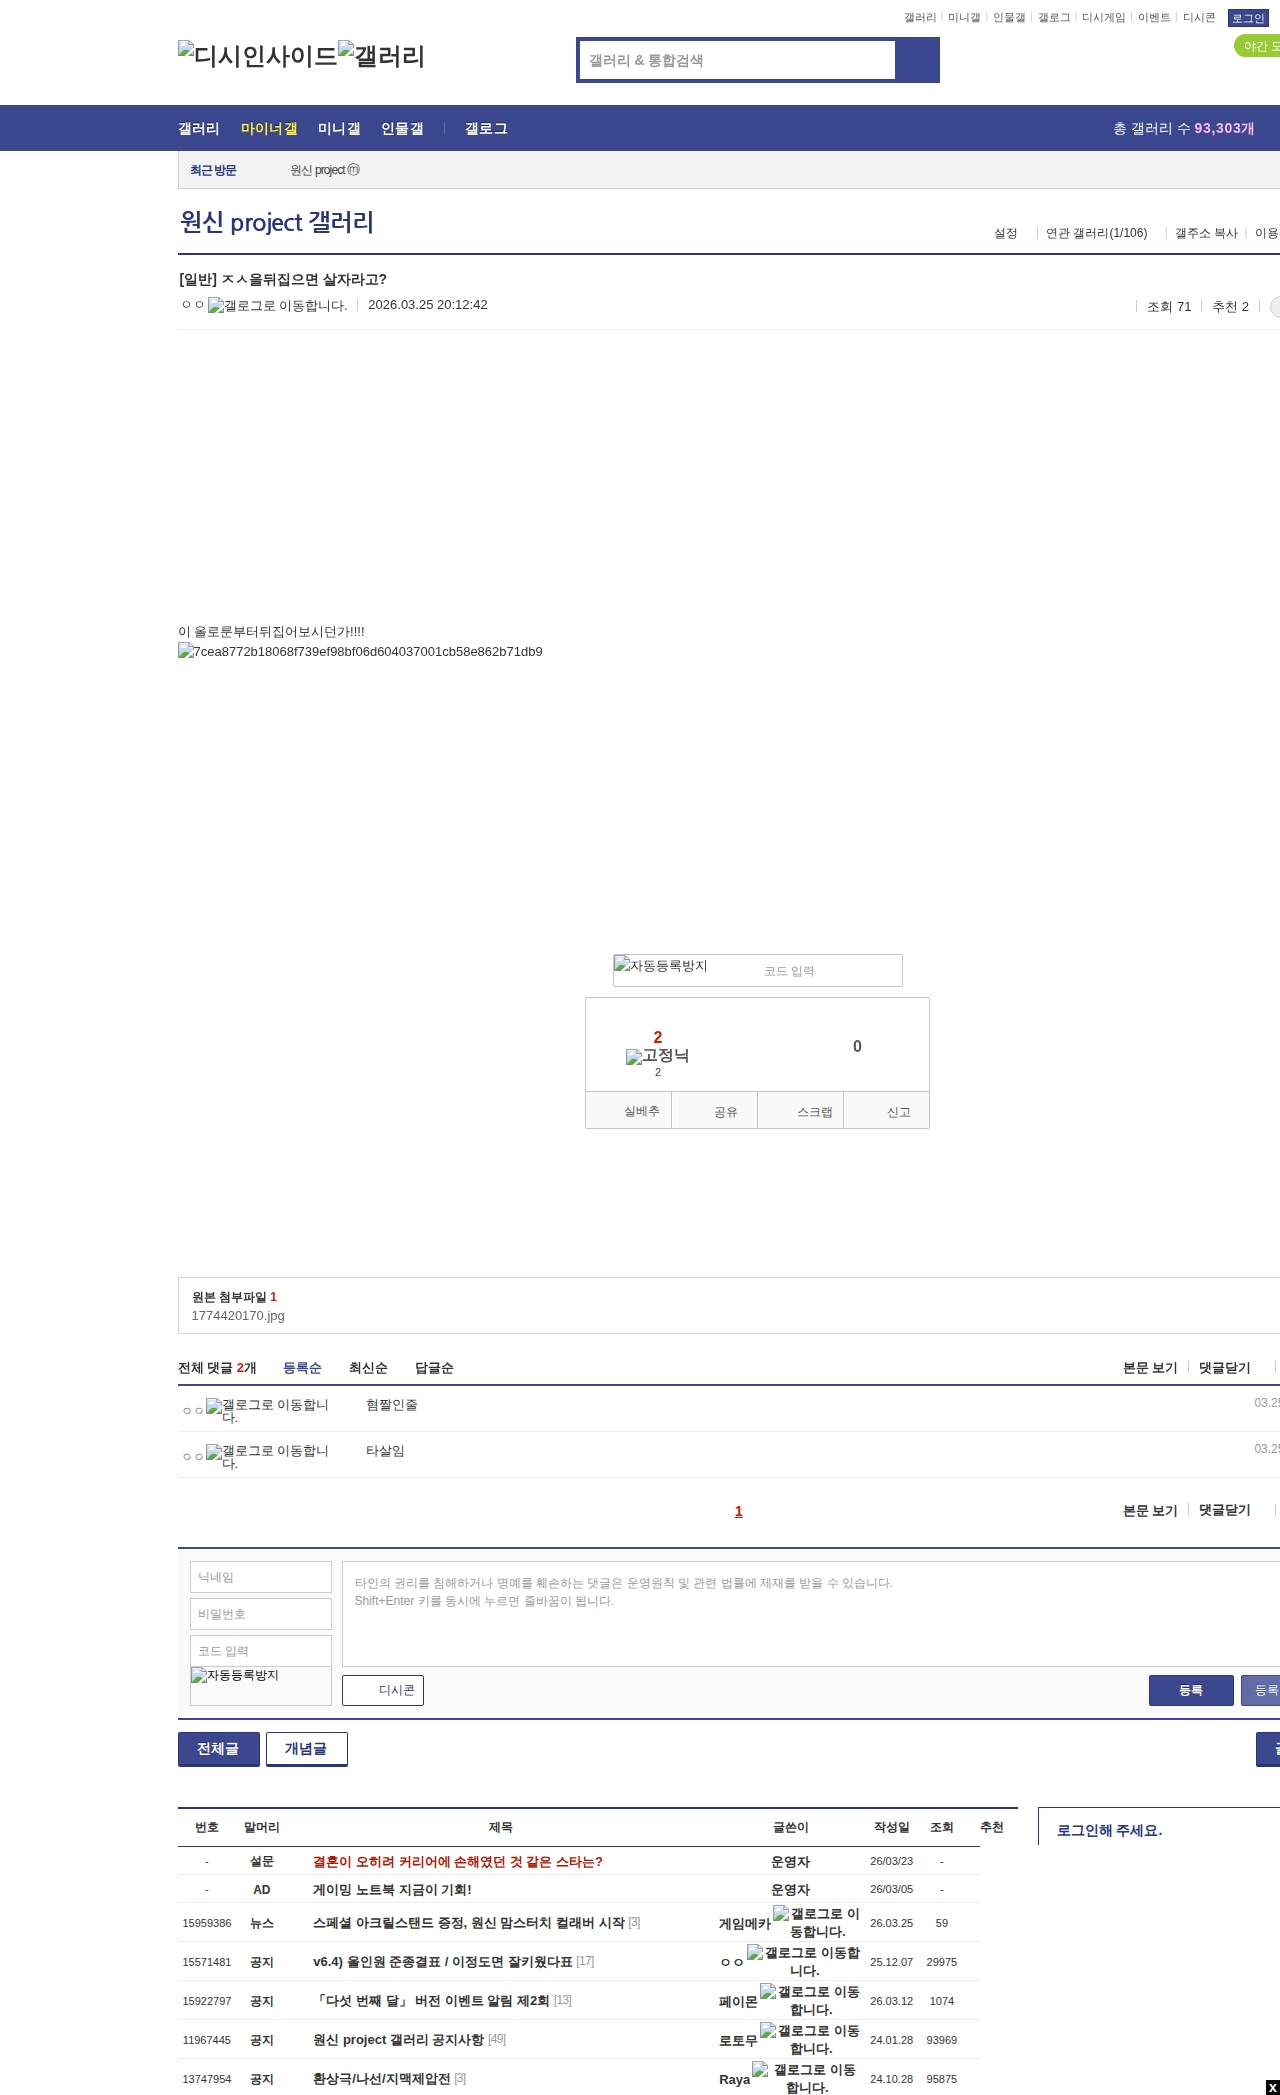1280x2095 pixels.
Task: Go to 인물갤 in the blue navigation bar
Action: click(402, 129)
